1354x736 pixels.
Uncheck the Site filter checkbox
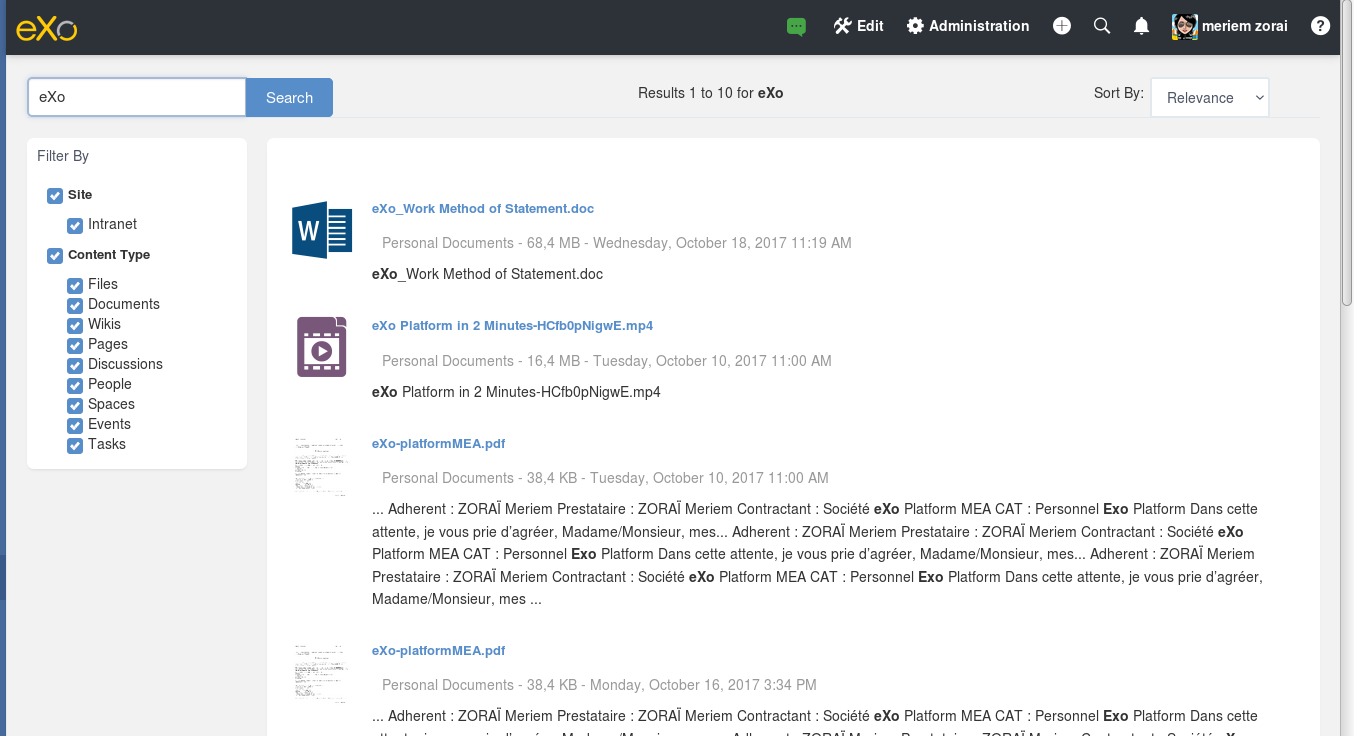(55, 196)
